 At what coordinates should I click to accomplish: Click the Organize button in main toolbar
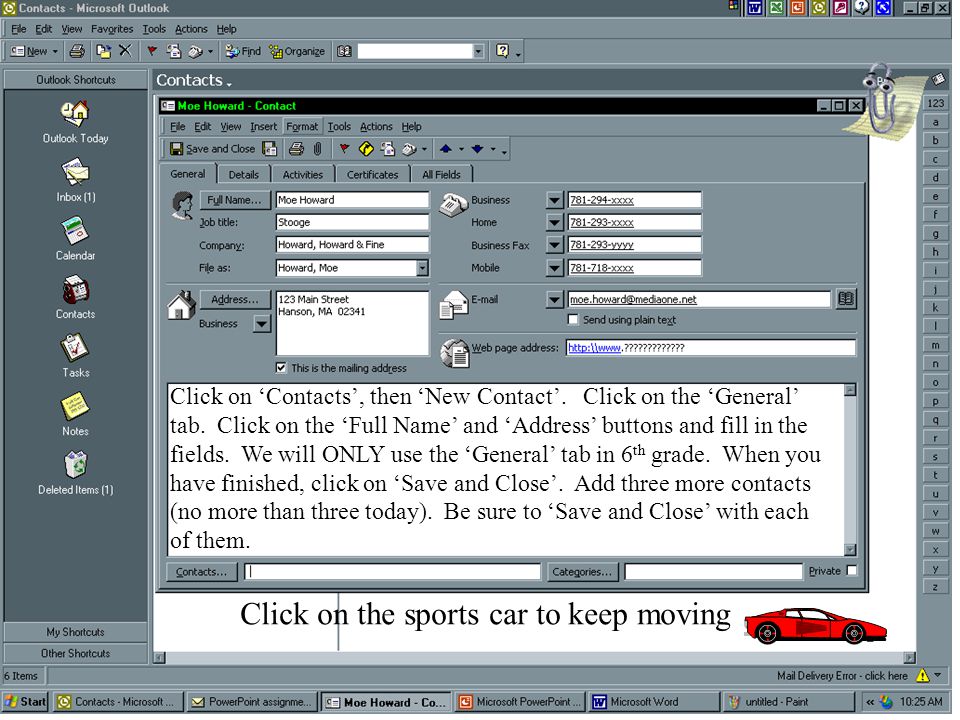click(x=298, y=51)
